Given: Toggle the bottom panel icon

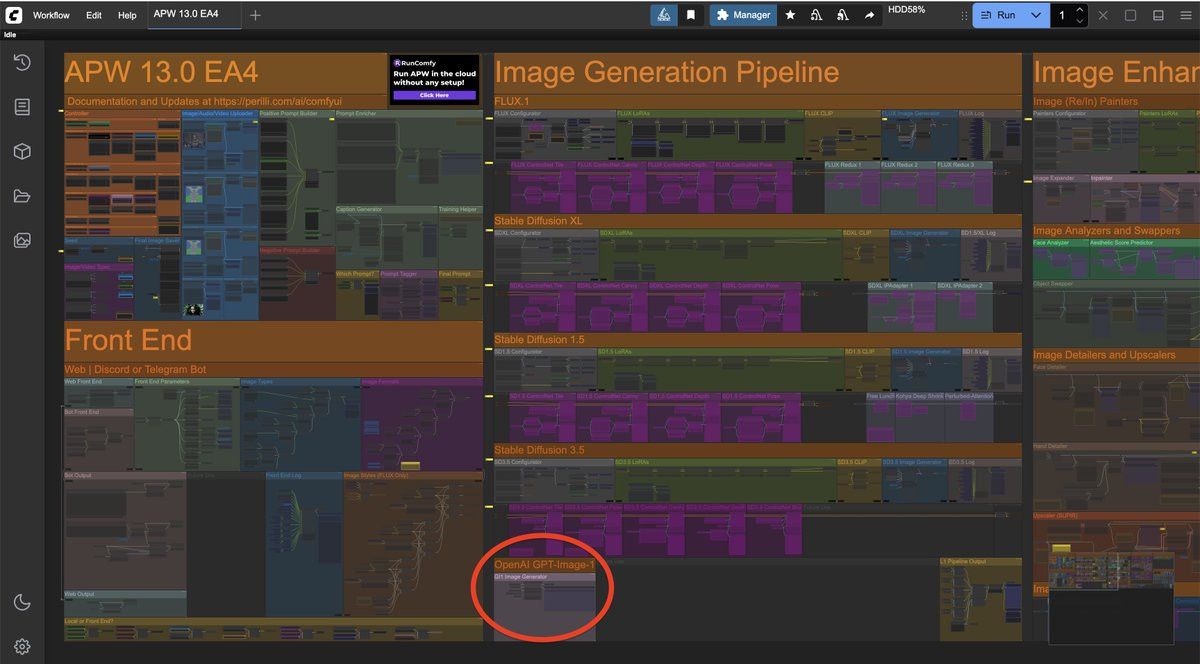Looking at the screenshot, I should tap(1158, 15).
